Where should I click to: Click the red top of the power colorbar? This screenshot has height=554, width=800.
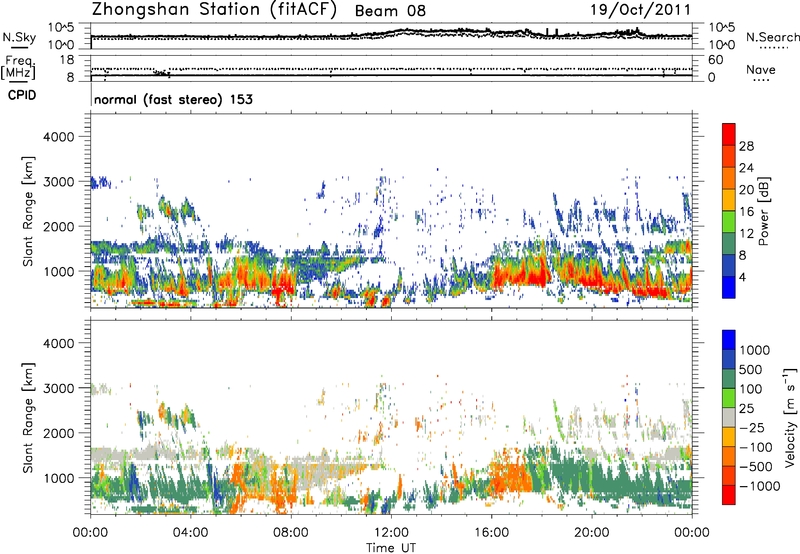729,134
